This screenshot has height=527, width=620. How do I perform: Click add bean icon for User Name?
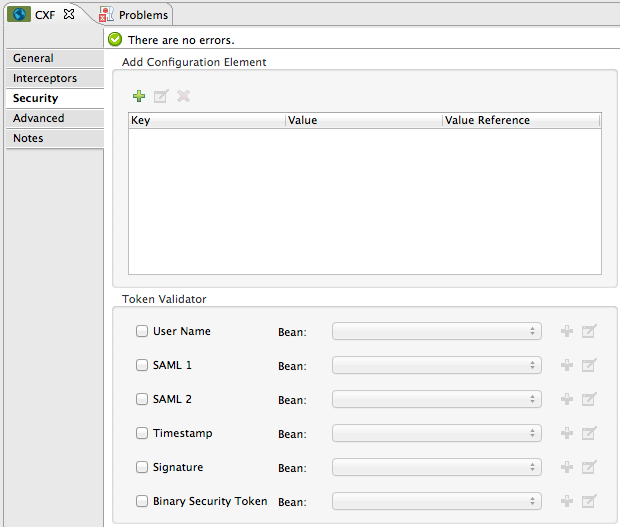point(567,332)
